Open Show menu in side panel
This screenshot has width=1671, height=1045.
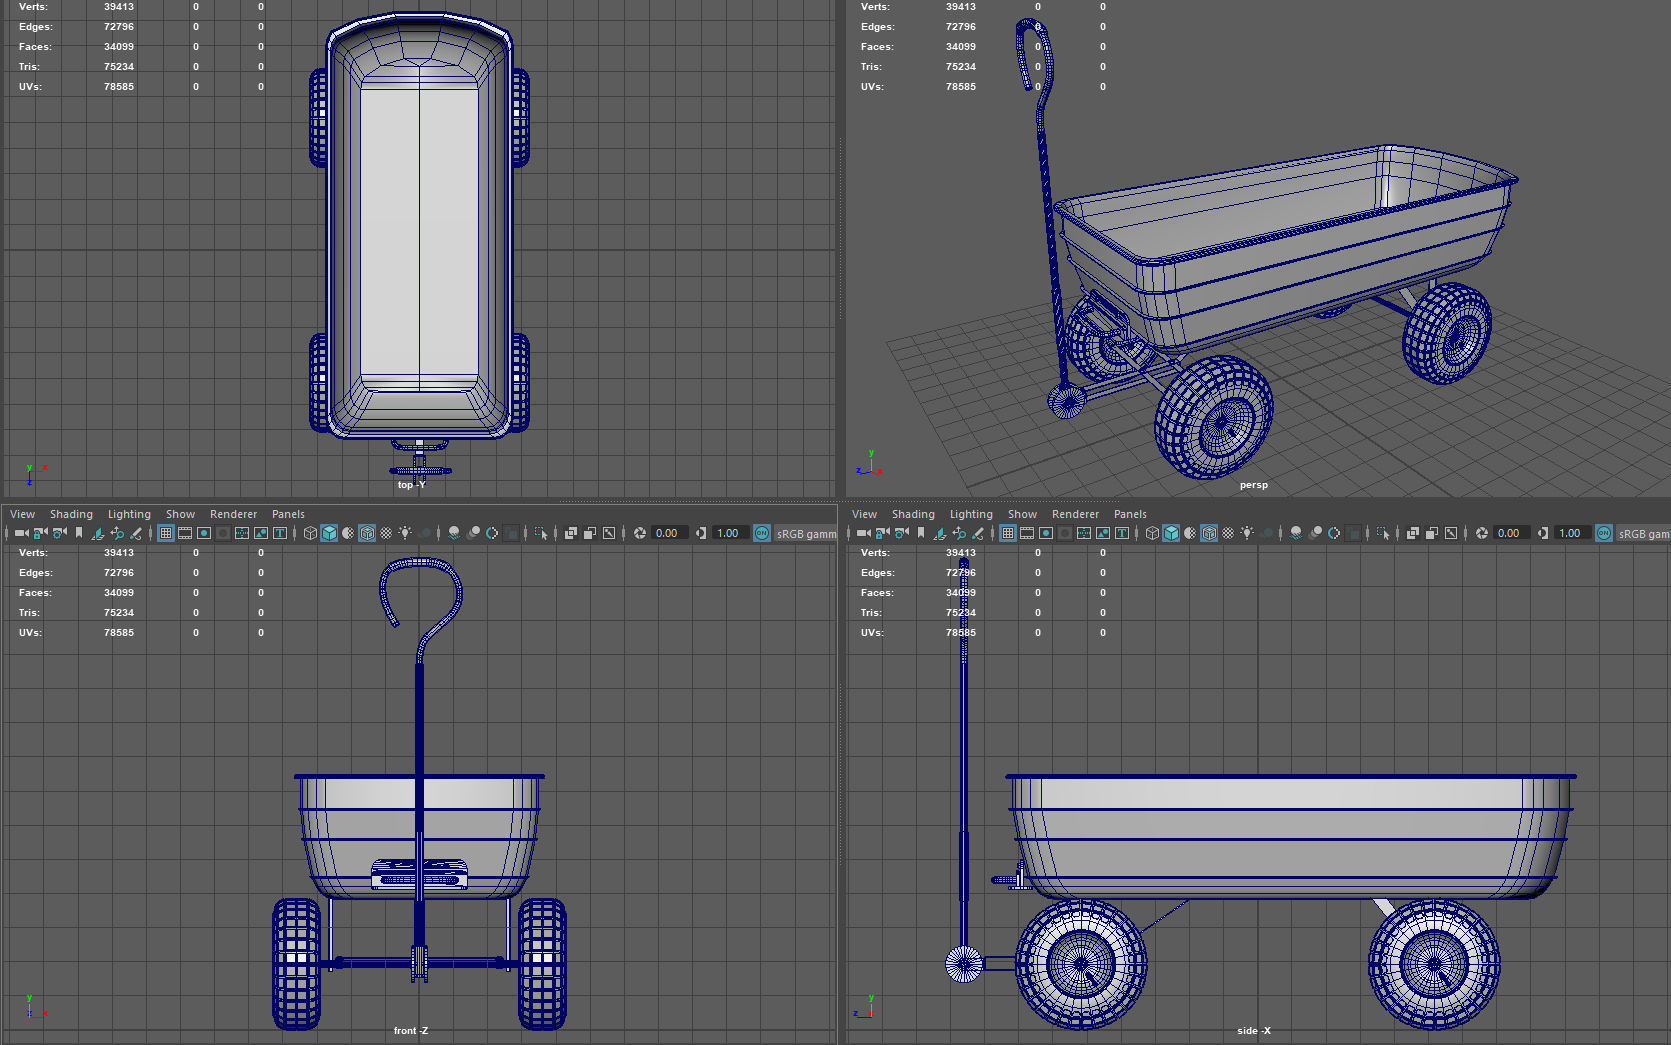[1022, 514]
